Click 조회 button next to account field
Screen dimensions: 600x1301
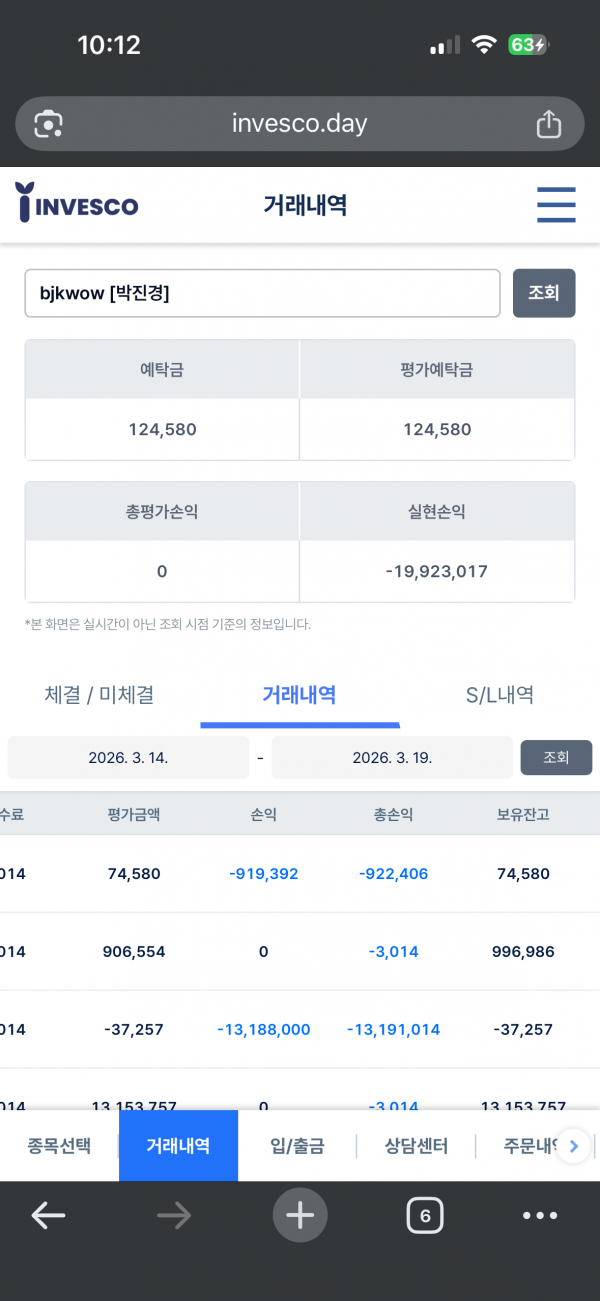pos(544,293)
